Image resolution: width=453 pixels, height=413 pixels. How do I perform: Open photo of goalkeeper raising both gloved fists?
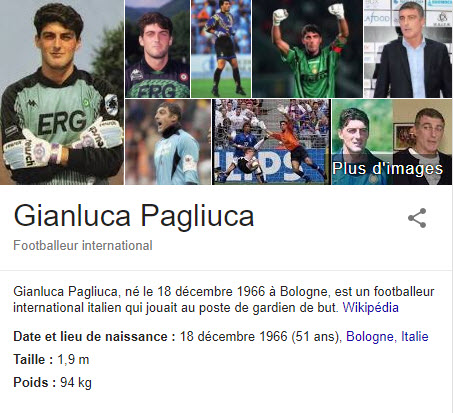(x=307, y=49)
